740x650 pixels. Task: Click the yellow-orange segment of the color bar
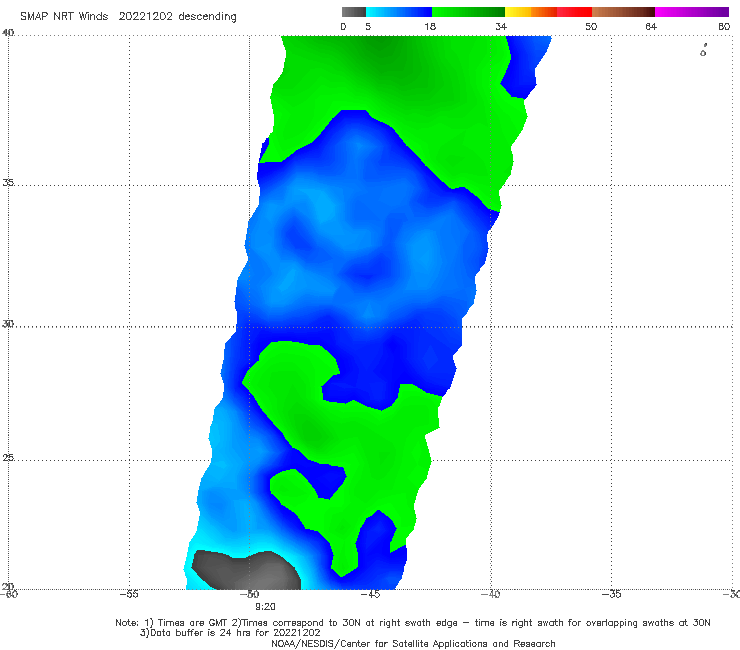pos(531,12)
